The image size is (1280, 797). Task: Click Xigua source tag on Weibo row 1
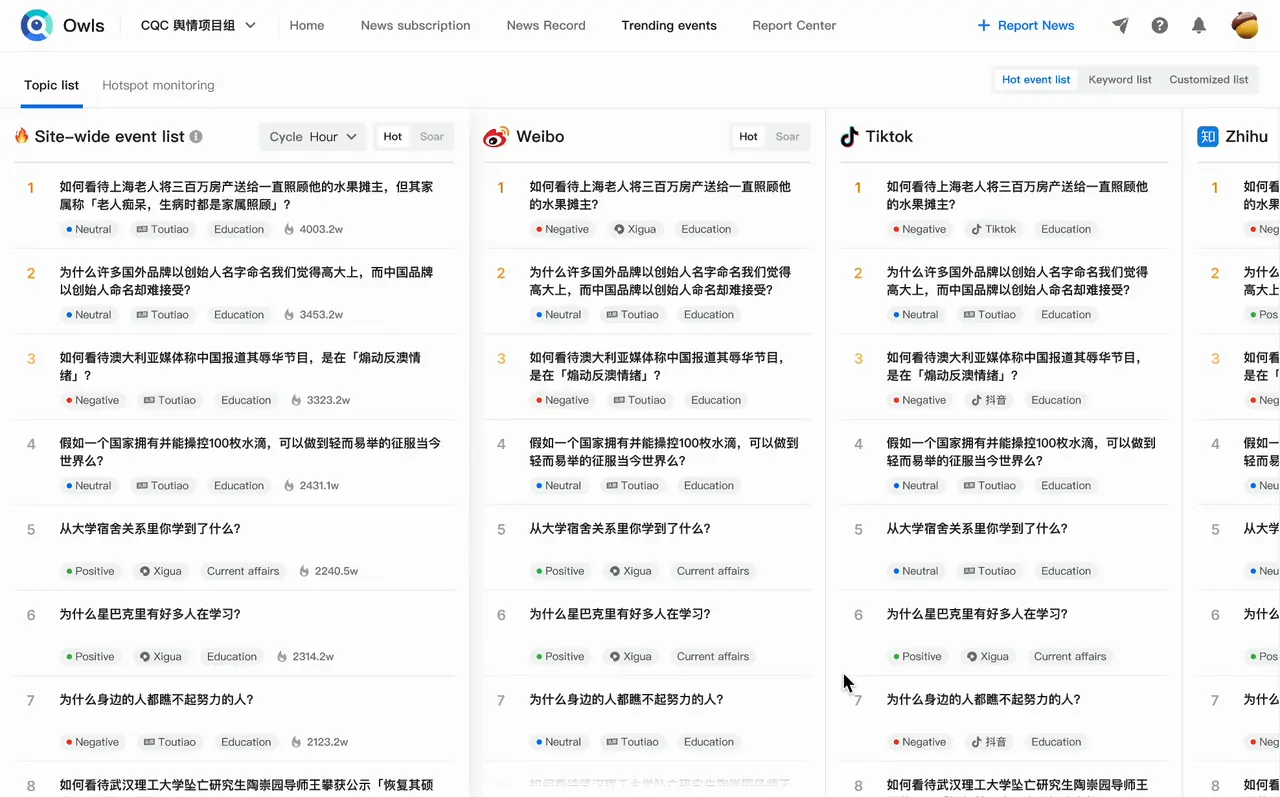pos(635,229)
